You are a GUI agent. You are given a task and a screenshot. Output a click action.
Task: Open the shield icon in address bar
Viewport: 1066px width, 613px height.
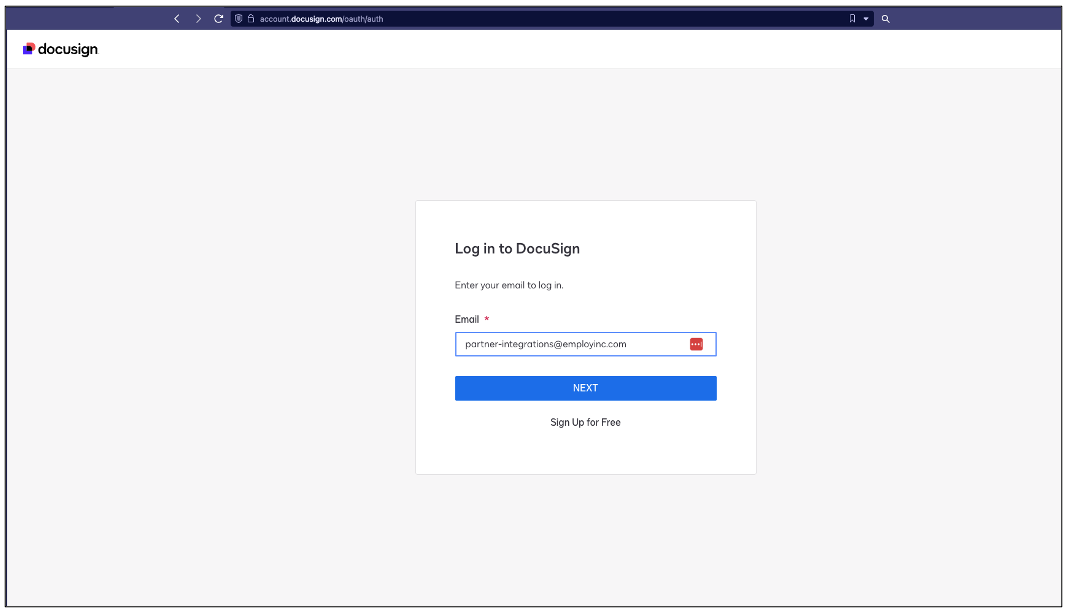[x=239, y=19]
